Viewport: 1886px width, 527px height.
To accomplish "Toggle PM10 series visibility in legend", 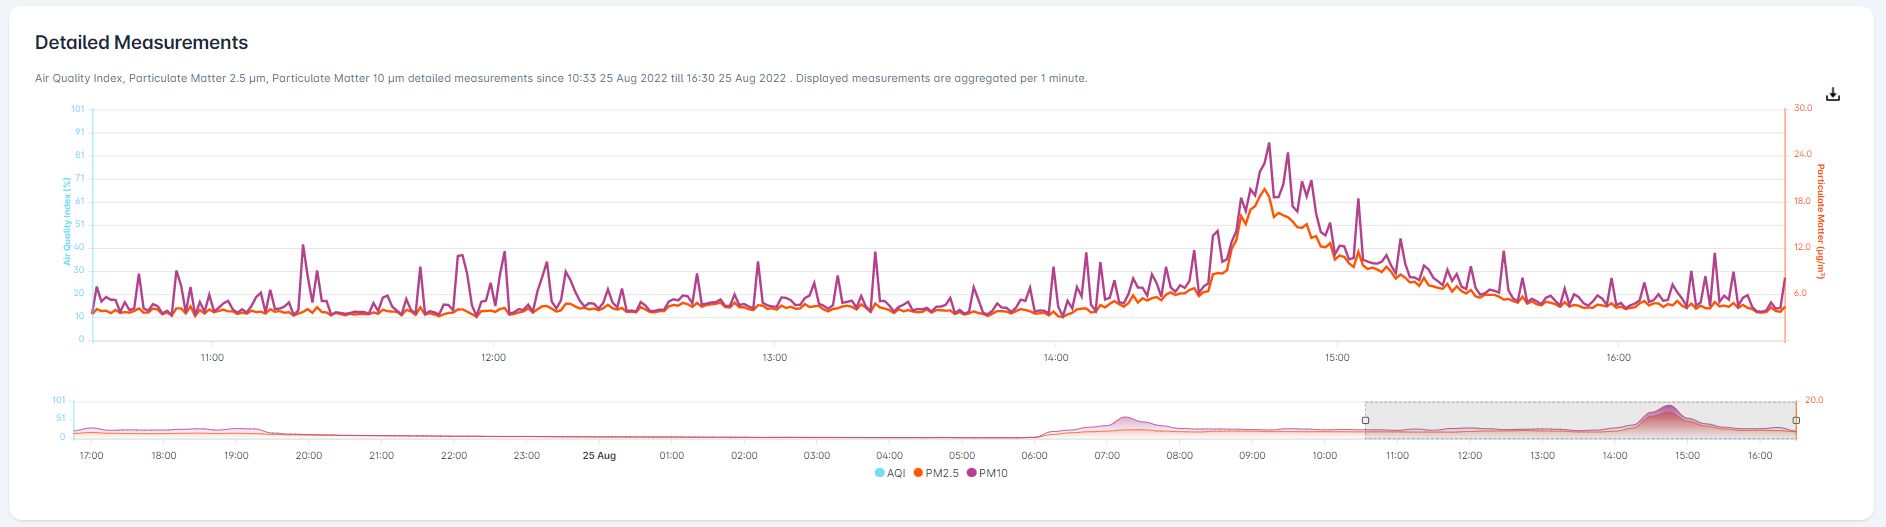I will point(993,473).
